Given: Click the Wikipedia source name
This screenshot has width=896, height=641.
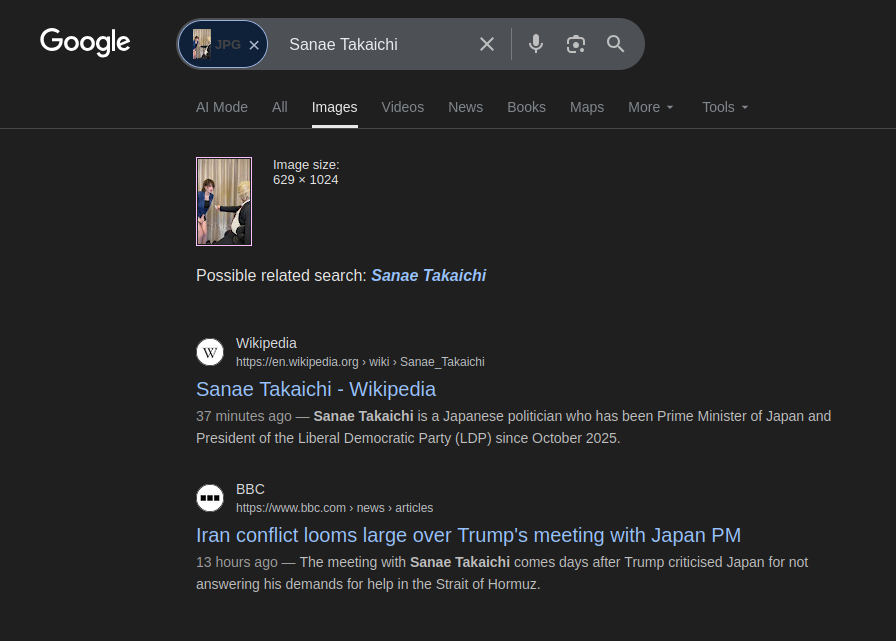Looking at the screenshot, I should 266,343.
